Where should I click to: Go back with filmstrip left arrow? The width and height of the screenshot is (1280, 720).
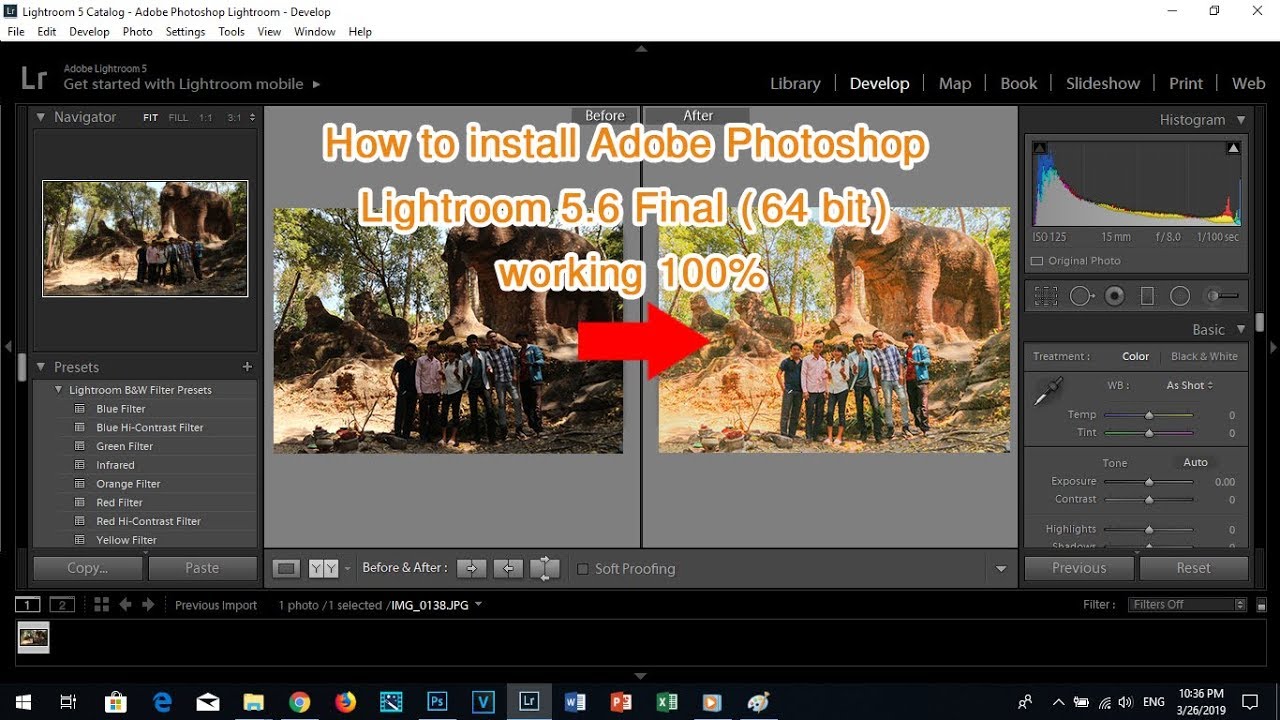tap(126, 604)
